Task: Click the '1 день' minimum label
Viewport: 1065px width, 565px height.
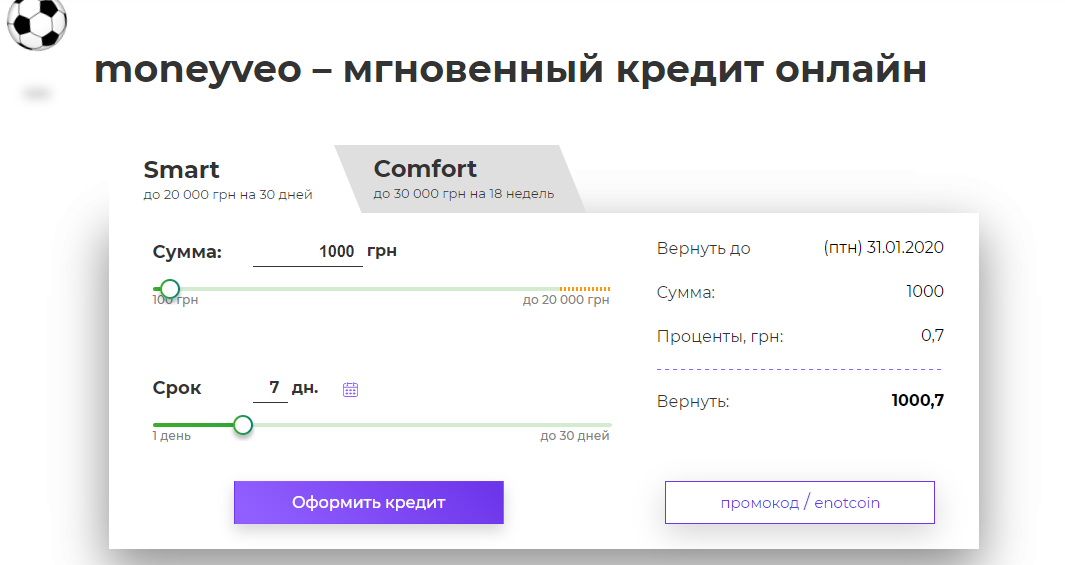Action: click(x=172, y=436)
